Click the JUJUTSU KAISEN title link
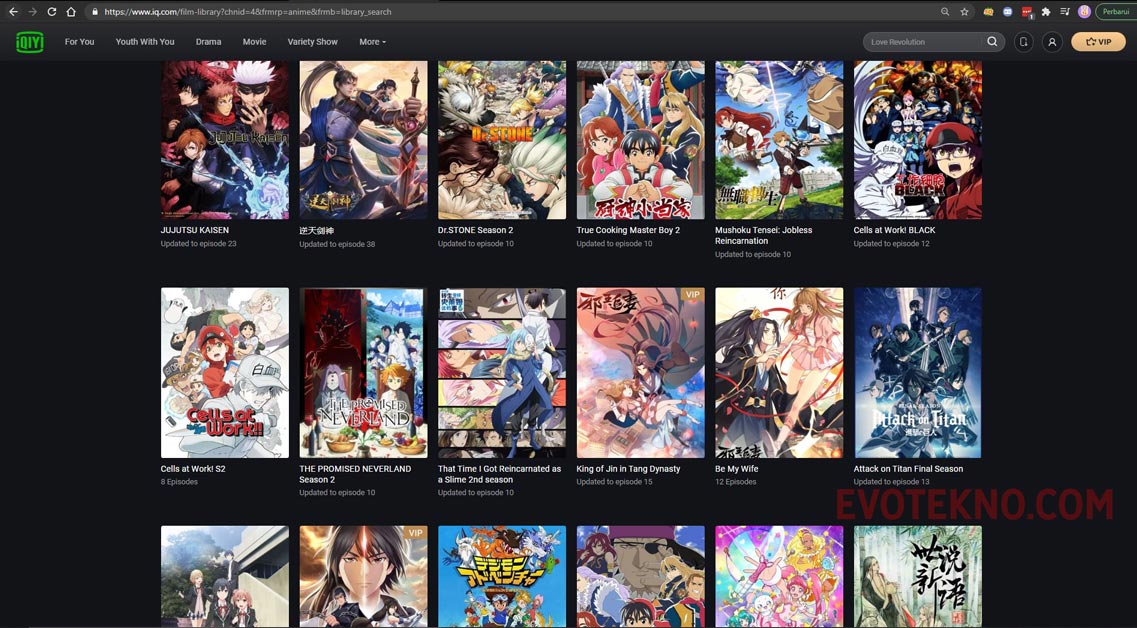 click(194, 230)
